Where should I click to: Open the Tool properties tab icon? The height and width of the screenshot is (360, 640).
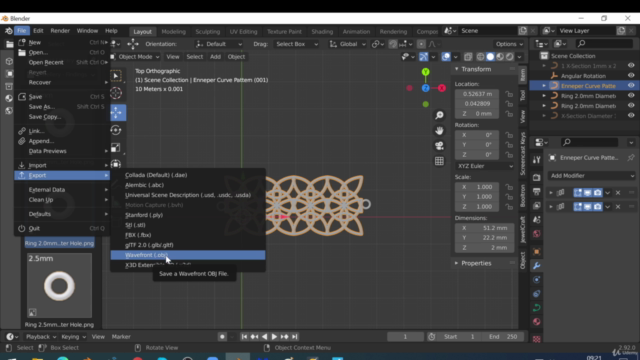point(537,160)
